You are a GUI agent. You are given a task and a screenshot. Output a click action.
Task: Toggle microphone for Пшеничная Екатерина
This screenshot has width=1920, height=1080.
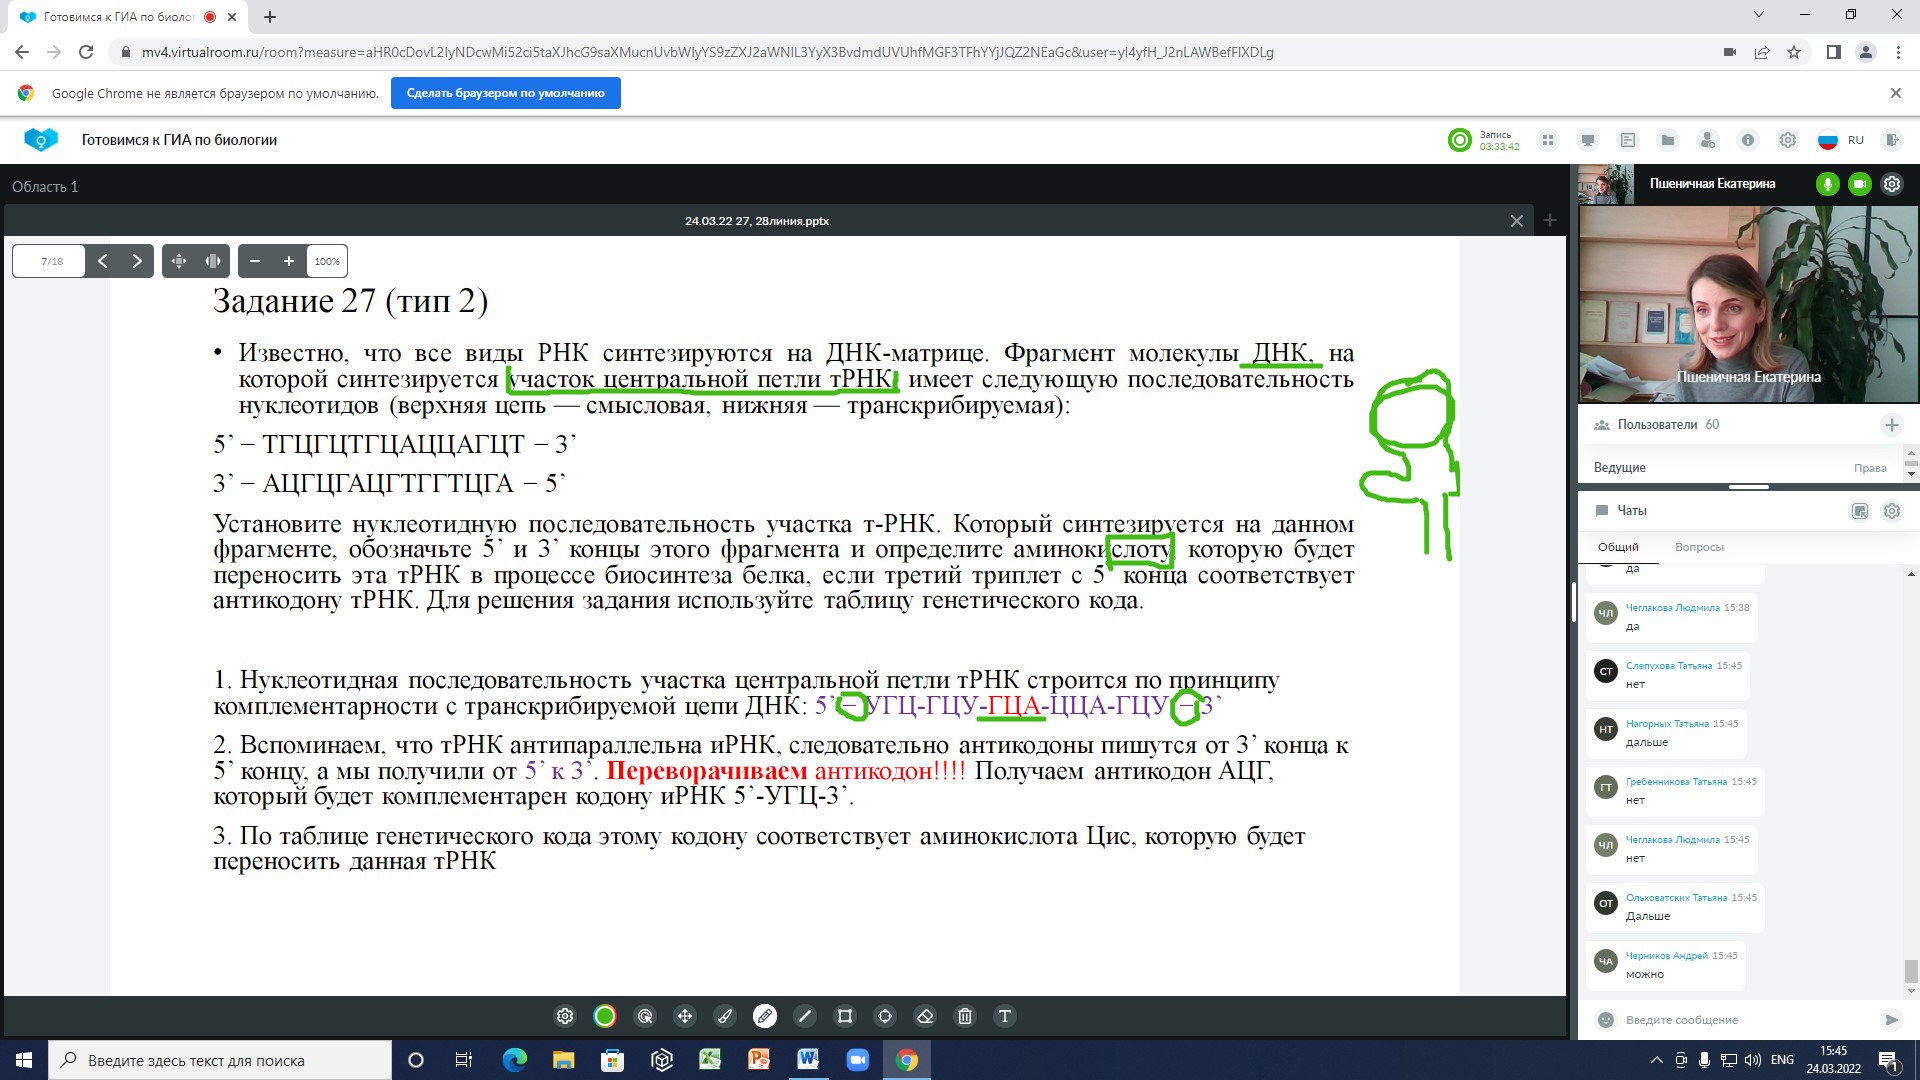click(1828, 184)
